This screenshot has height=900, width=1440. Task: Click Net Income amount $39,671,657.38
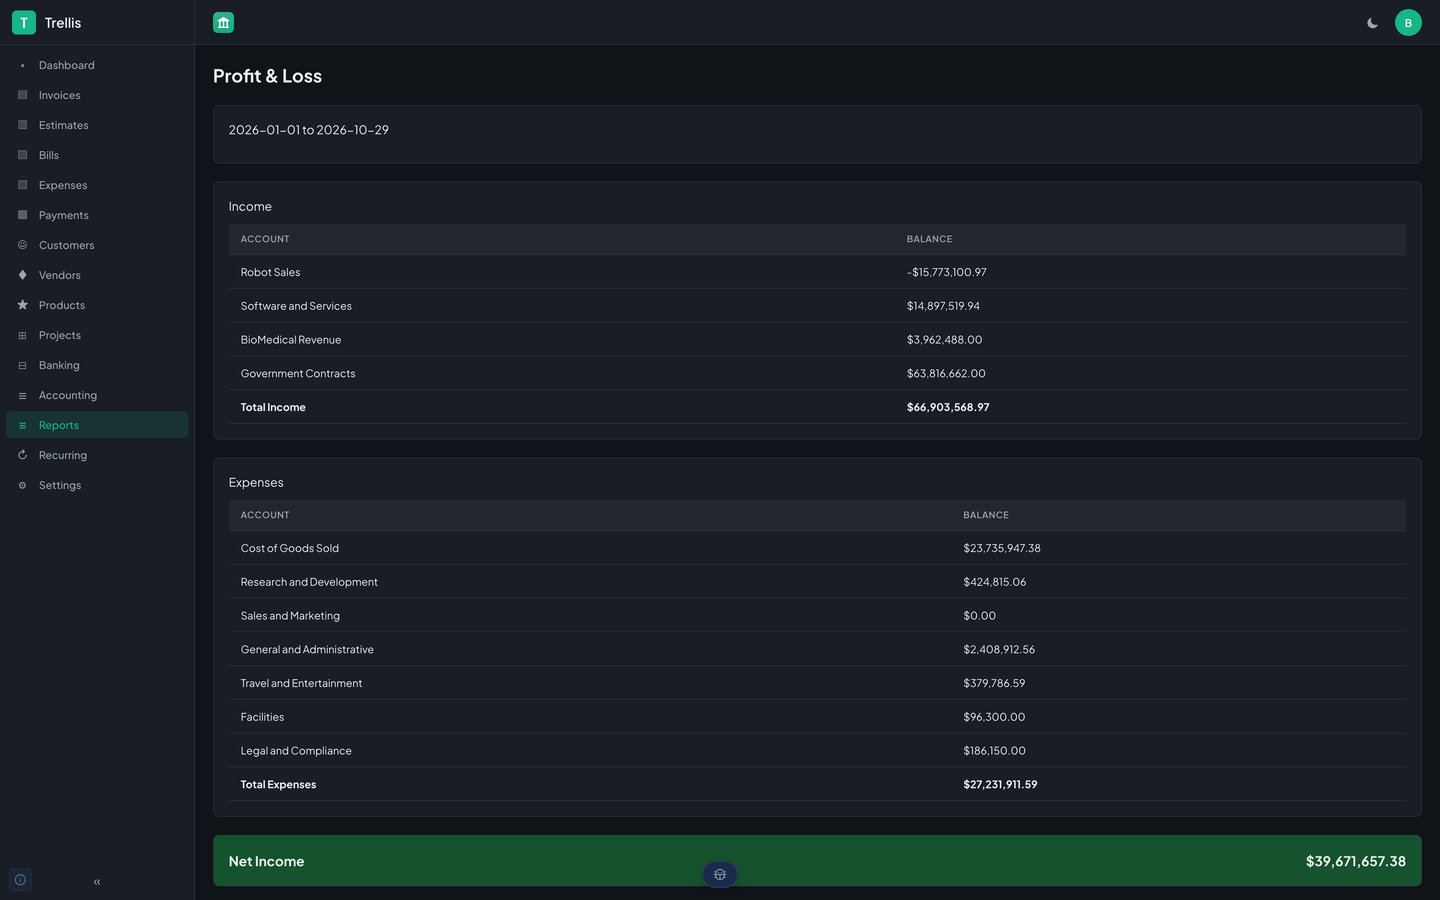point(1356,861)
